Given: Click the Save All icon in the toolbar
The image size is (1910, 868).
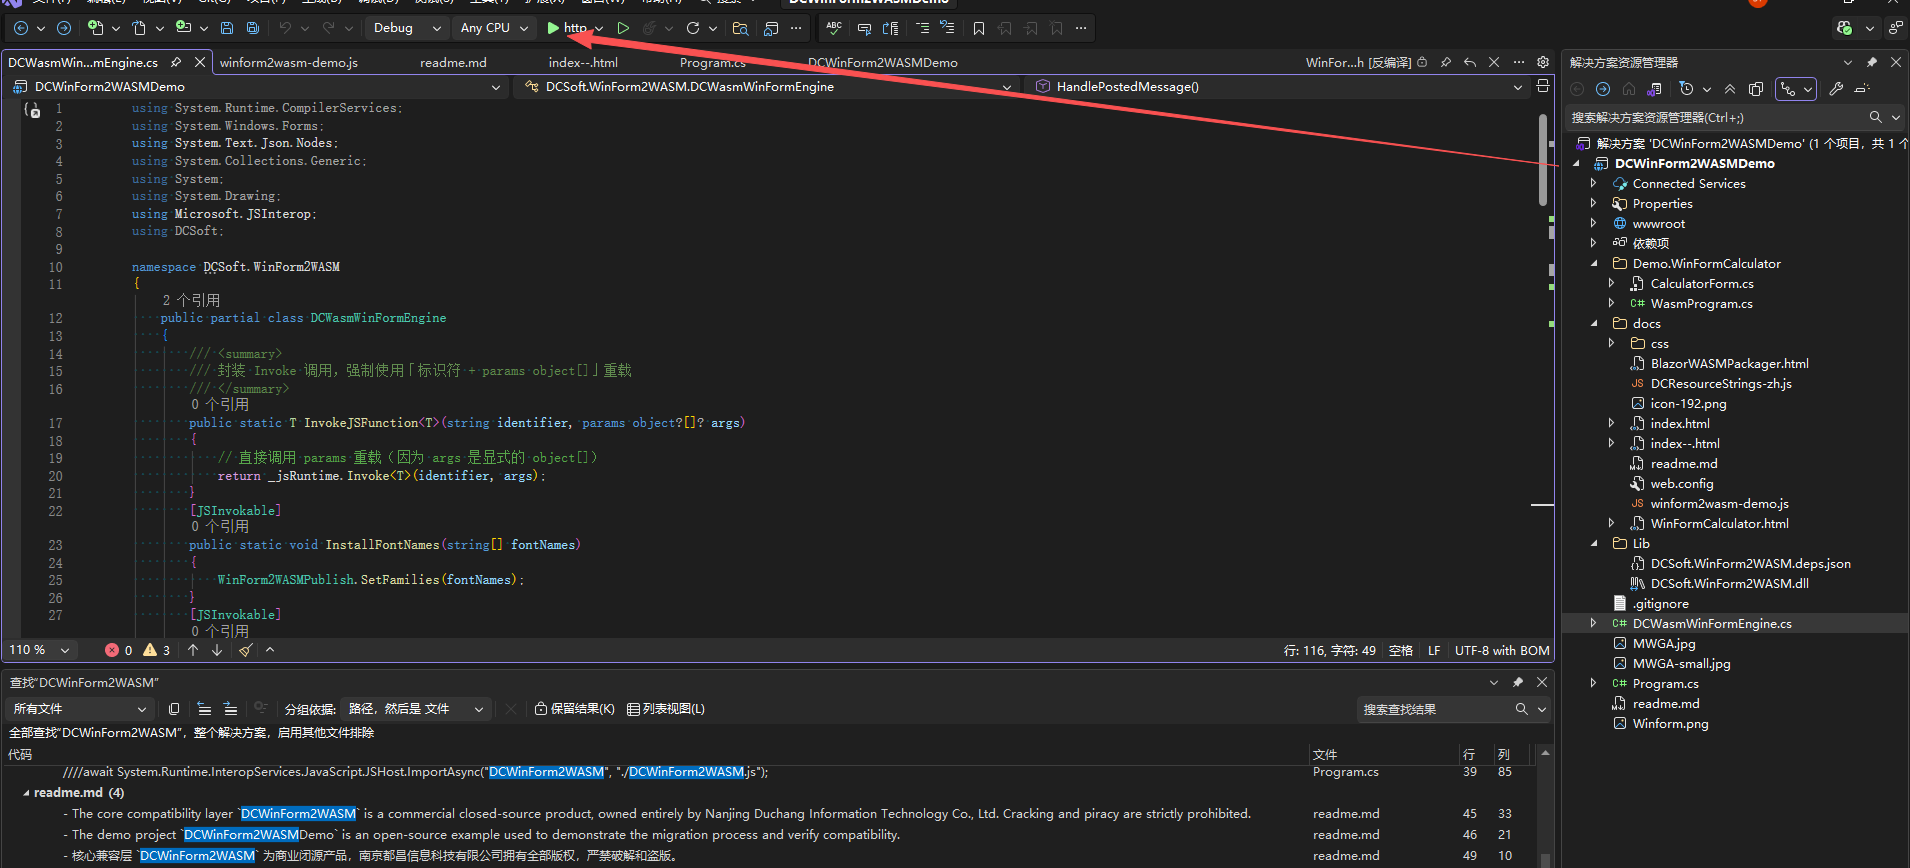Looking at the screenshot, I should point(253,28).
